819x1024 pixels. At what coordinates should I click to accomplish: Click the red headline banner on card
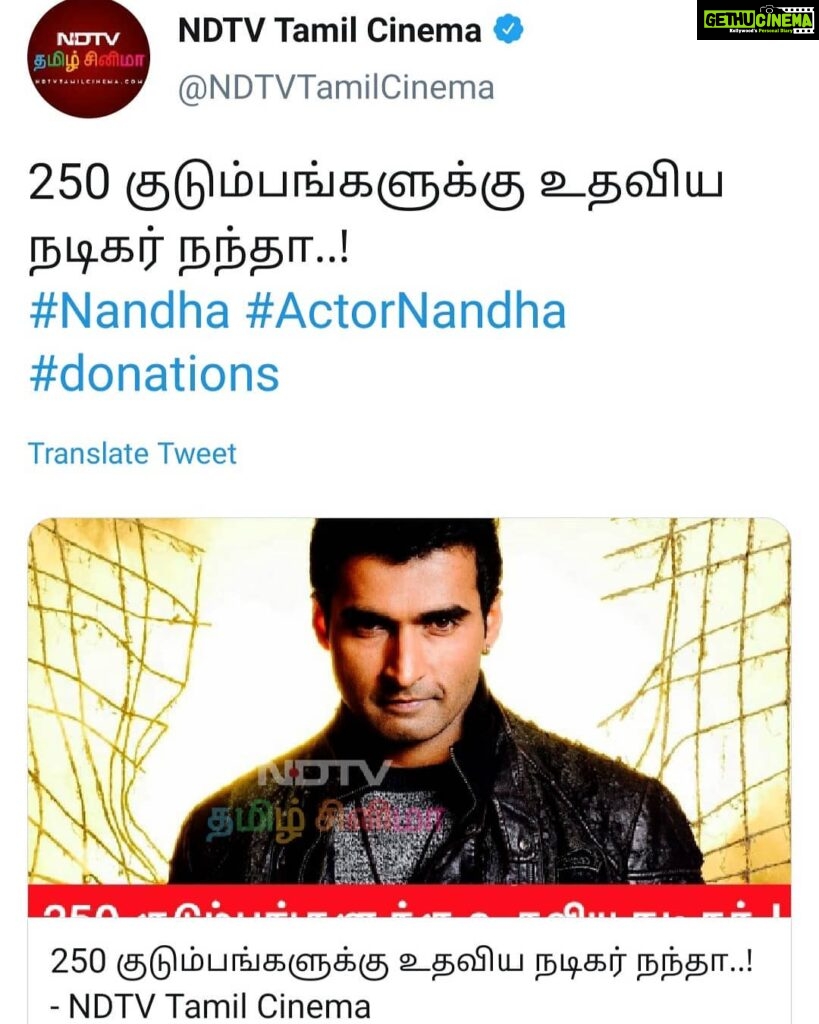(409, 901)
